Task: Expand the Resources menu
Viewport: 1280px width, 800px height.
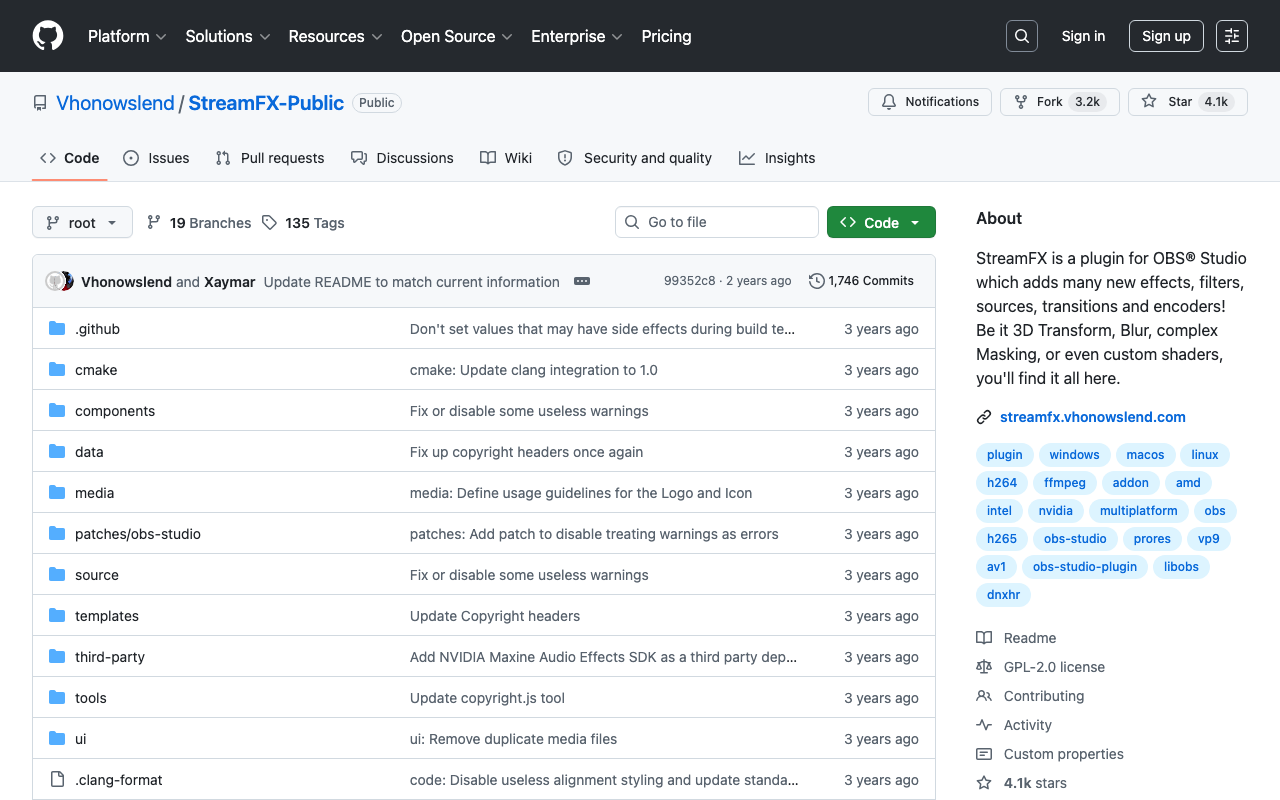Action: (x=336, y=36)
